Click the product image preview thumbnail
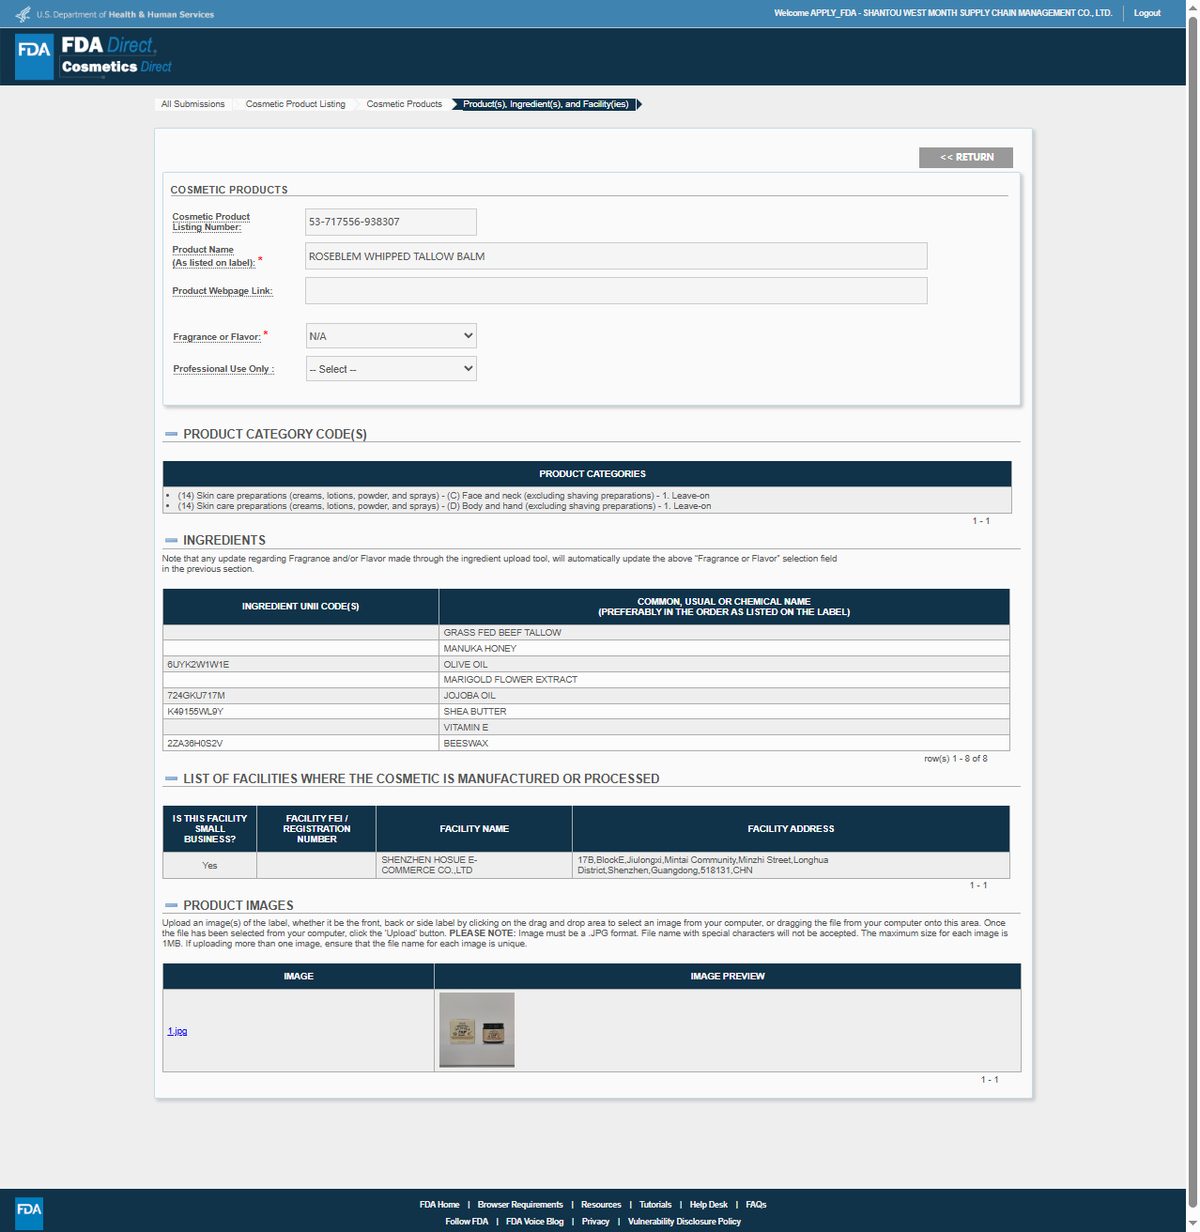Viewport: 1200px width, 1232px height. coord(477,1030)
